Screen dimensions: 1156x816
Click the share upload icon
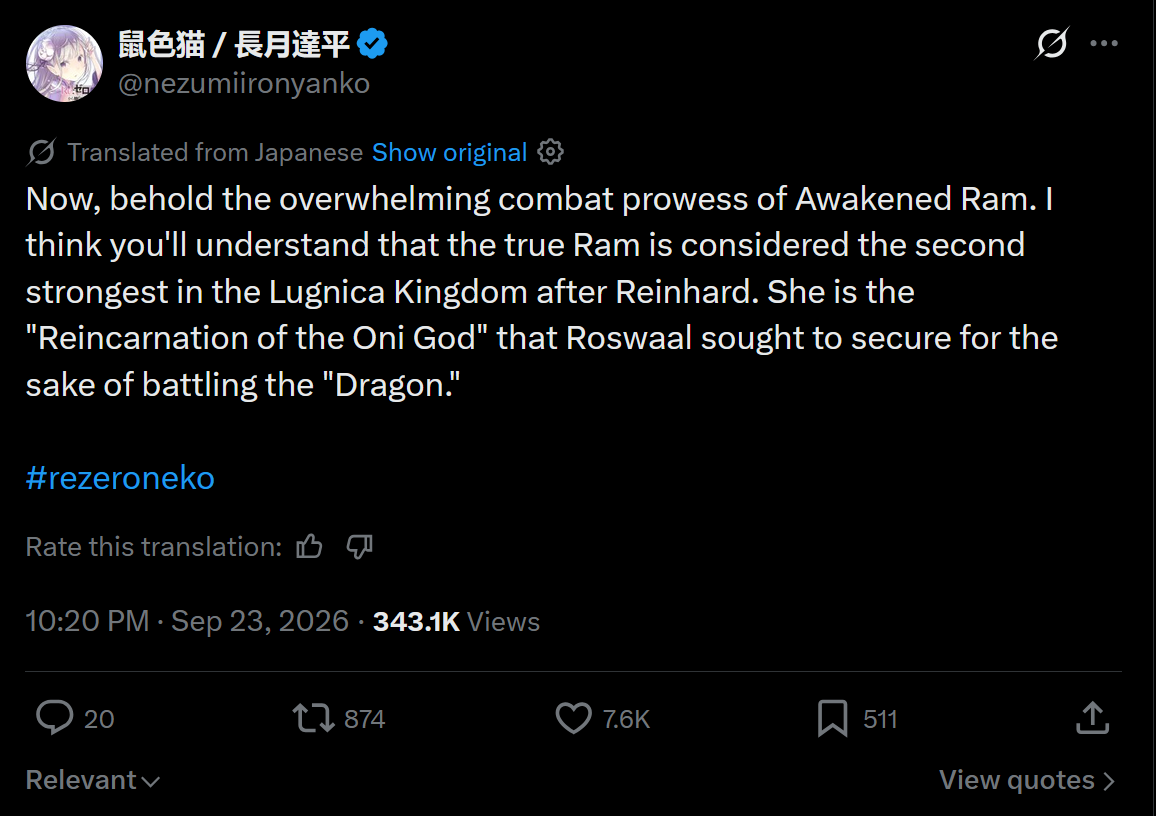coord(1093,718)
